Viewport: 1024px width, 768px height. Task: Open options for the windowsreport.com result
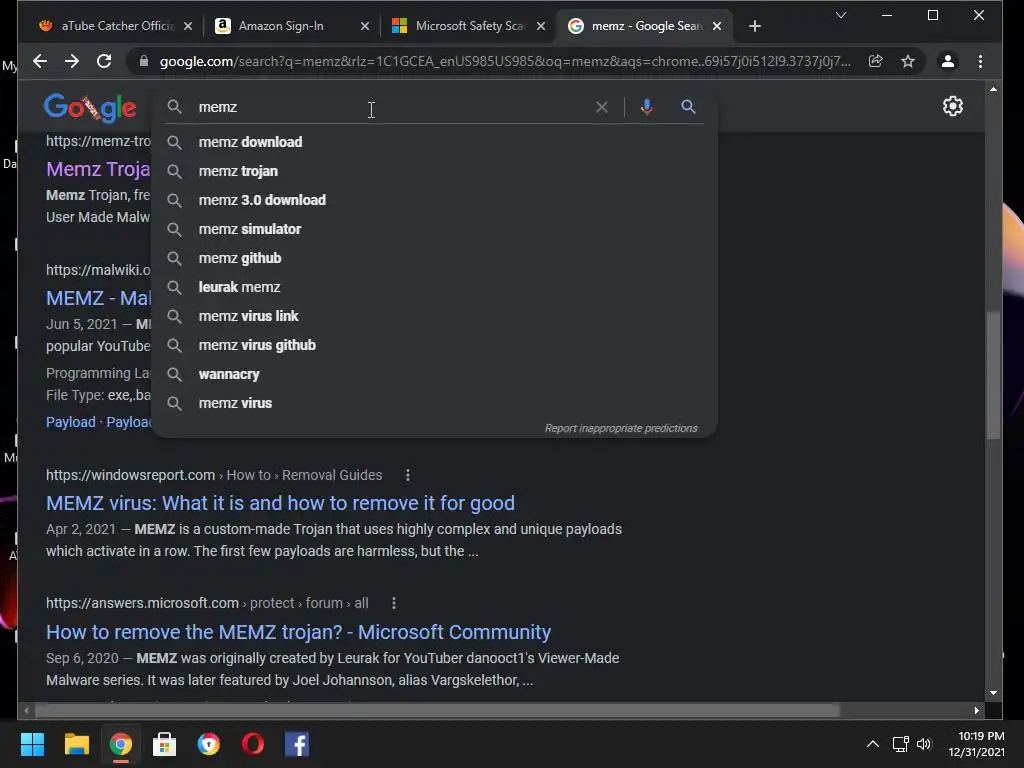click(408, 475)
